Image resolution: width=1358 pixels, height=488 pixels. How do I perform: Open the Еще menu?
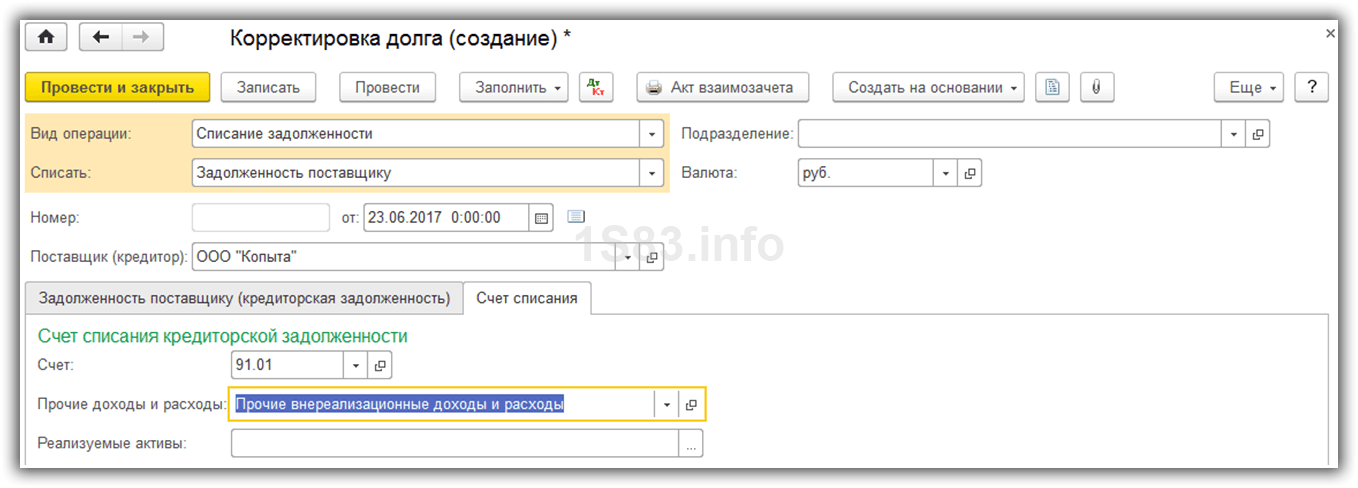coord(1249,87)
